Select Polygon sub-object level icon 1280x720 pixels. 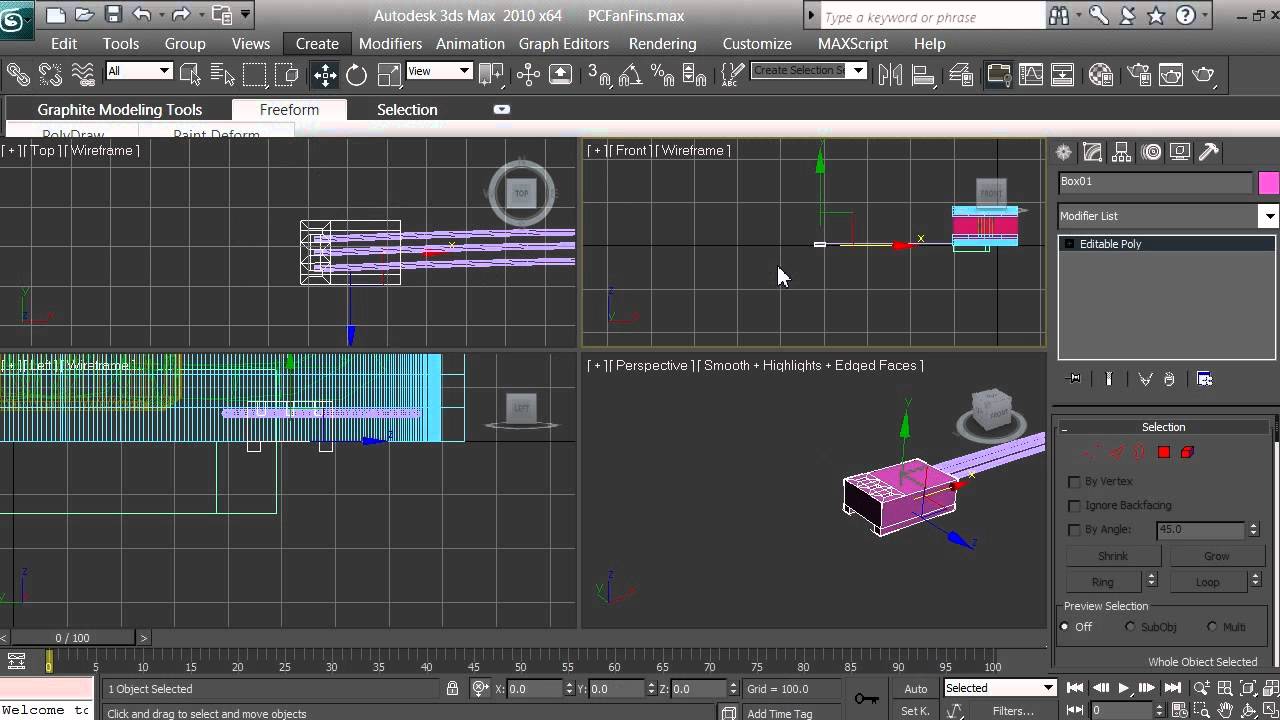click(x=1164, y=452)
